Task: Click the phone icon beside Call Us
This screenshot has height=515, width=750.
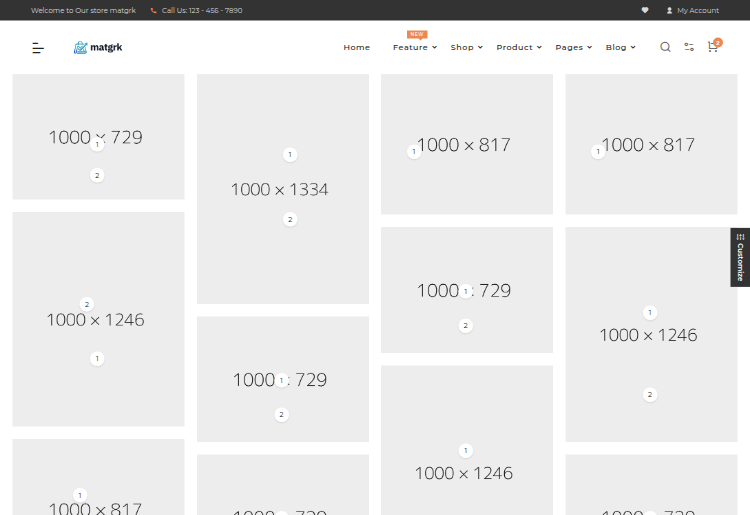Action: (154, 11)
